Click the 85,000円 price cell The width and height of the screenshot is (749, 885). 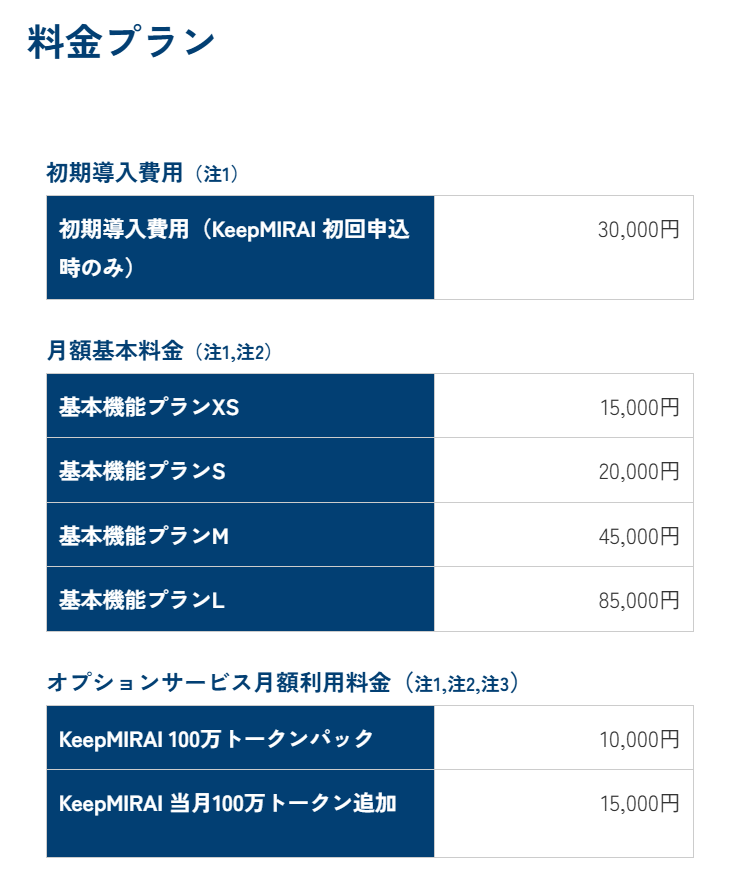[x=638, y=601]
